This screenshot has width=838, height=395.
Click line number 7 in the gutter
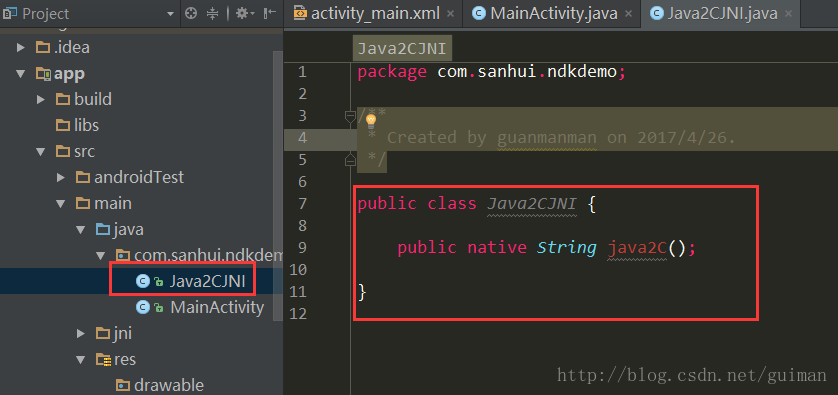[302, 204]
